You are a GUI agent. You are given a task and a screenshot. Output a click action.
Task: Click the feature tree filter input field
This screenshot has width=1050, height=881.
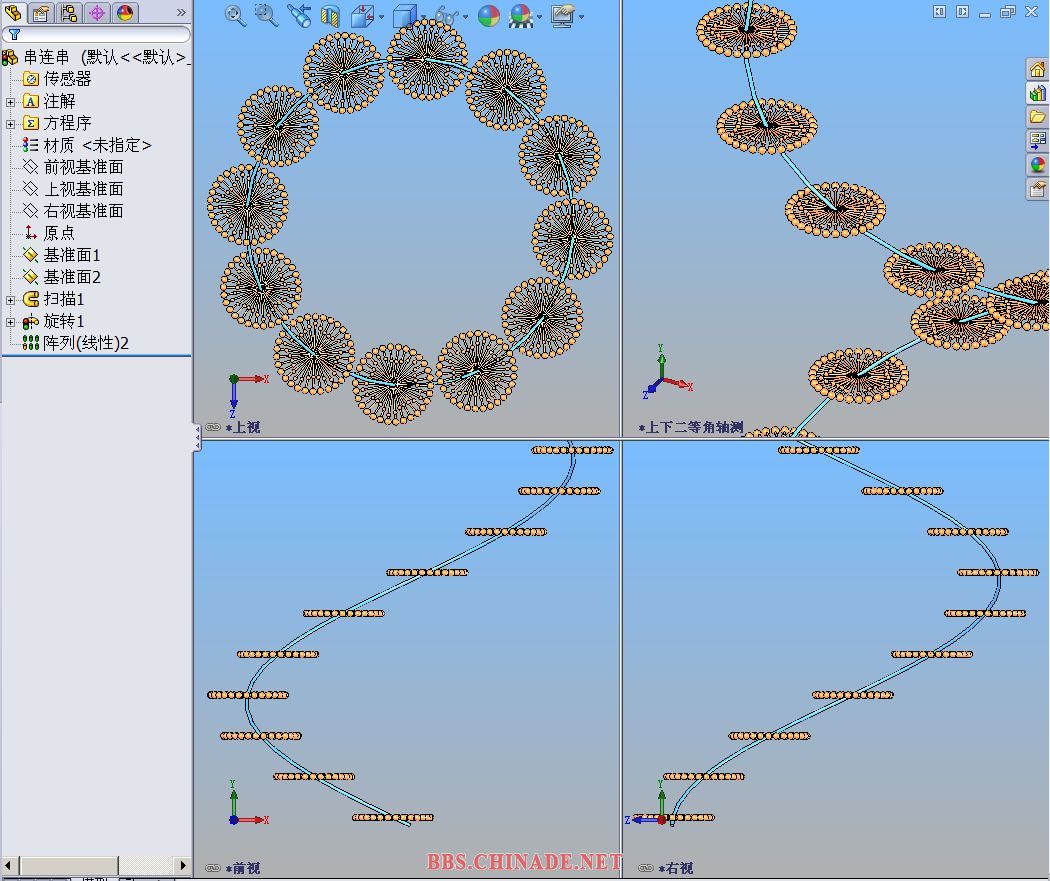pyautogui.click(x=100, y=34)
